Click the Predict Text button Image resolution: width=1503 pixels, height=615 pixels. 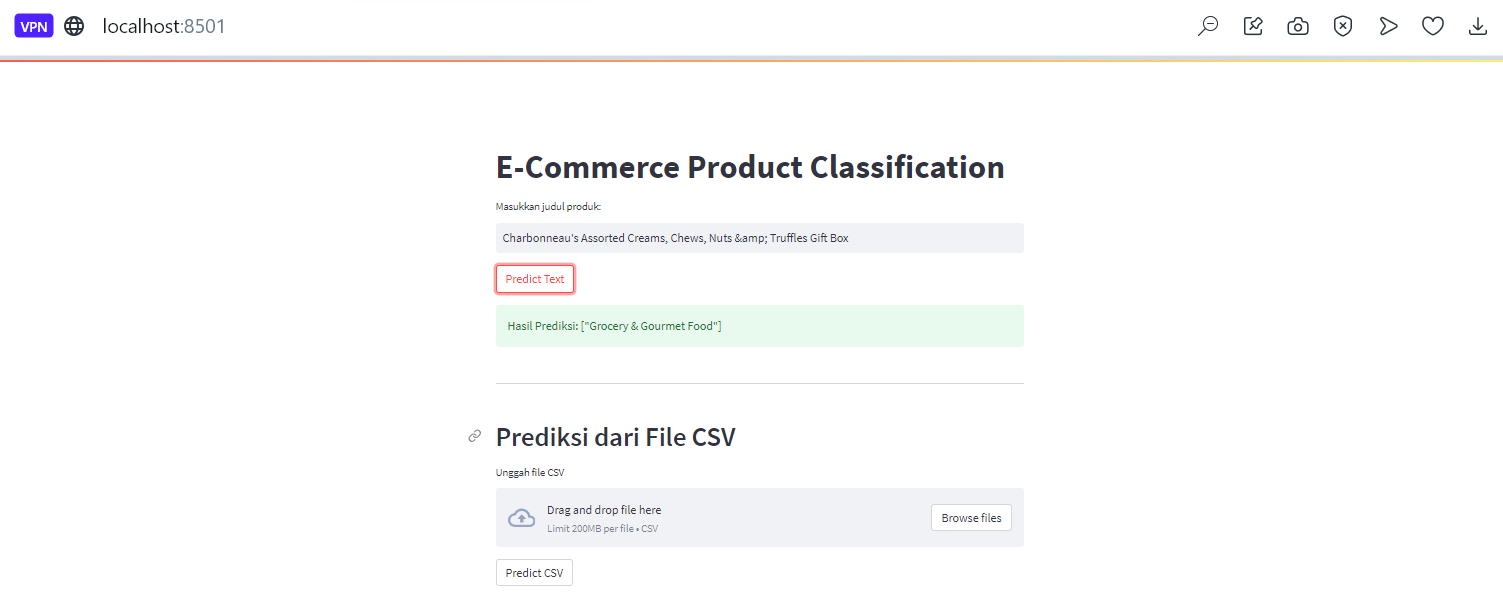tap(535, 279)
